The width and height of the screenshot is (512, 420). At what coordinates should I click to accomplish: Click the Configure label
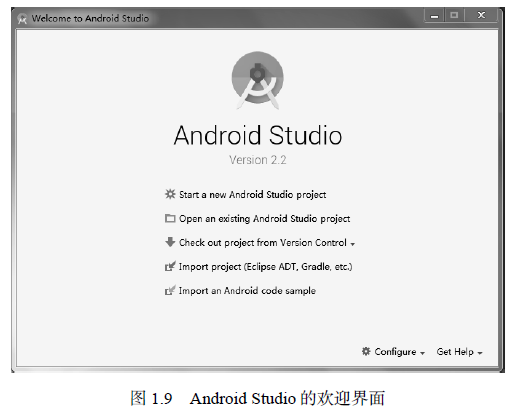[395, 352]
